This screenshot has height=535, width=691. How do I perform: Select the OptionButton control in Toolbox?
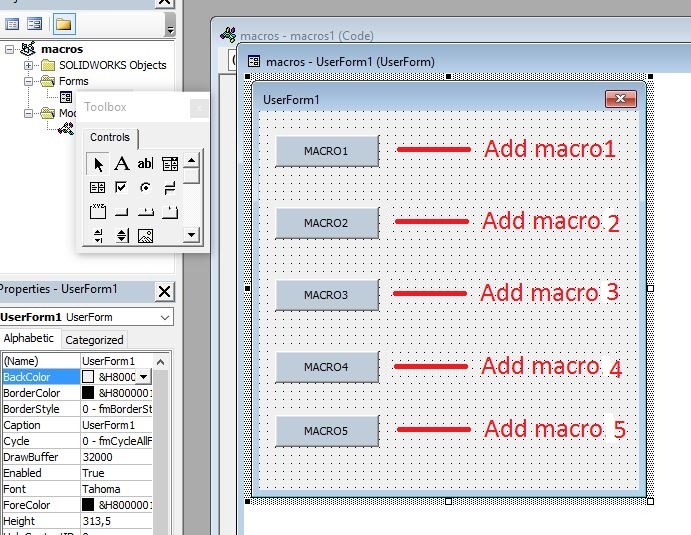tap(145, 188)
